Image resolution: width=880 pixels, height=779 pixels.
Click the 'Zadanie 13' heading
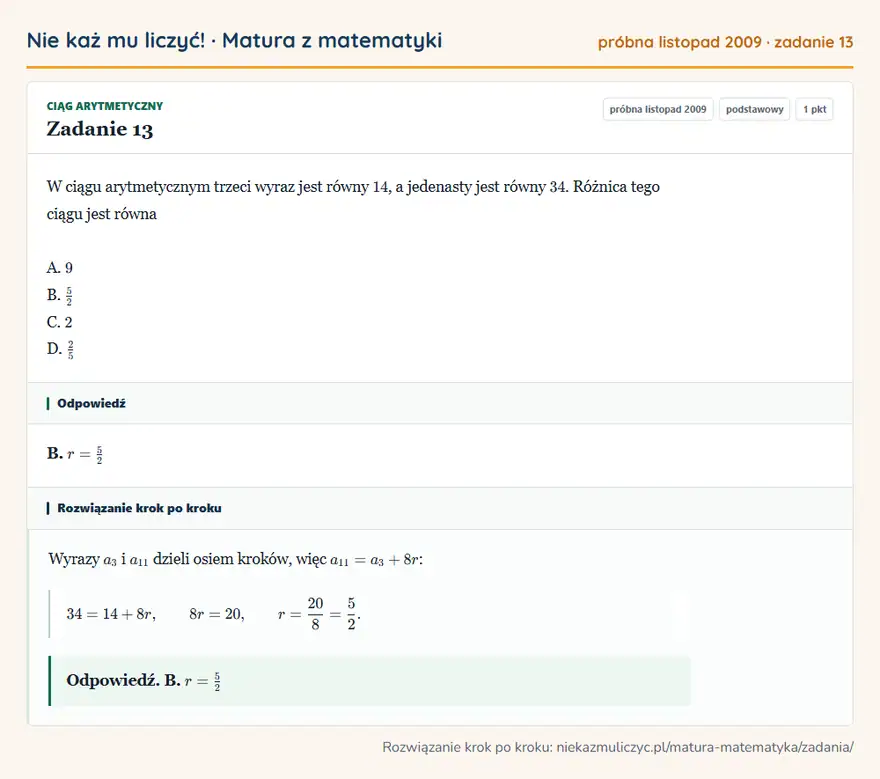(99, 129)
